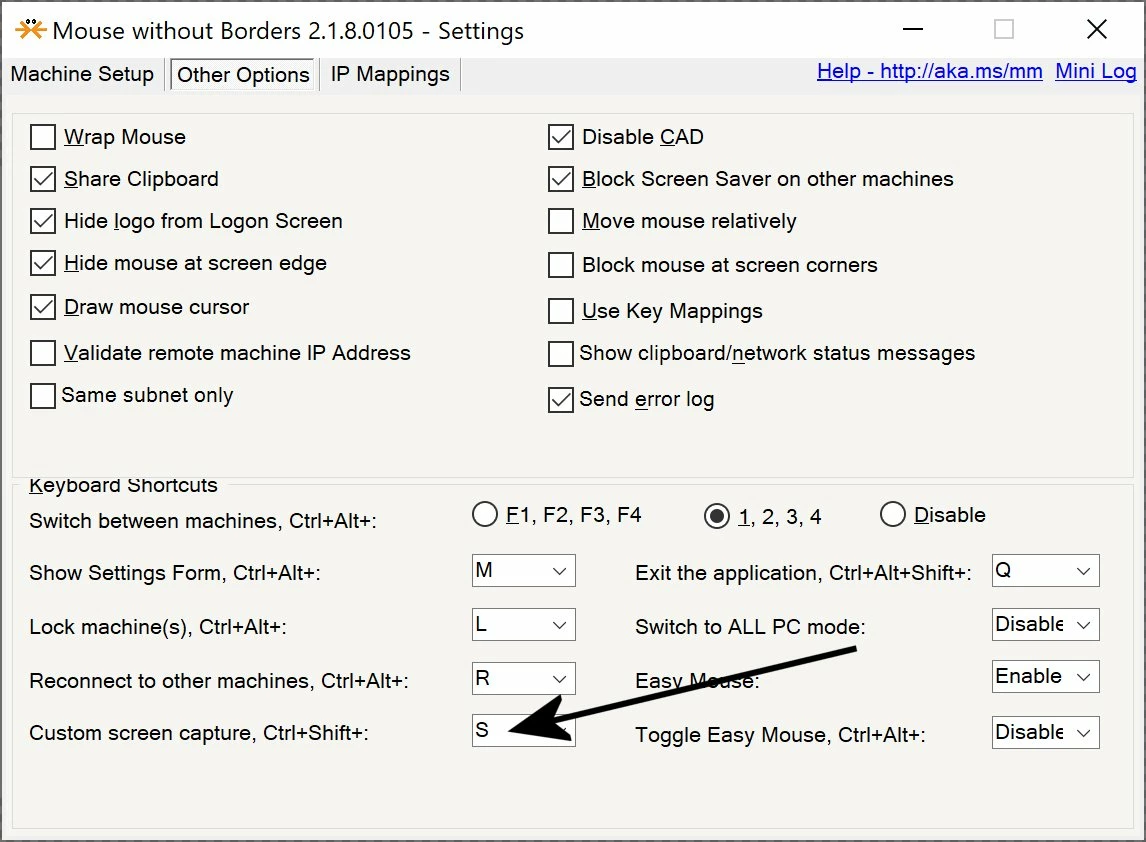The image size is (1146, 842).
Task: Select the 1, 2, 3, 4 radio button
Action: point(716,517)
